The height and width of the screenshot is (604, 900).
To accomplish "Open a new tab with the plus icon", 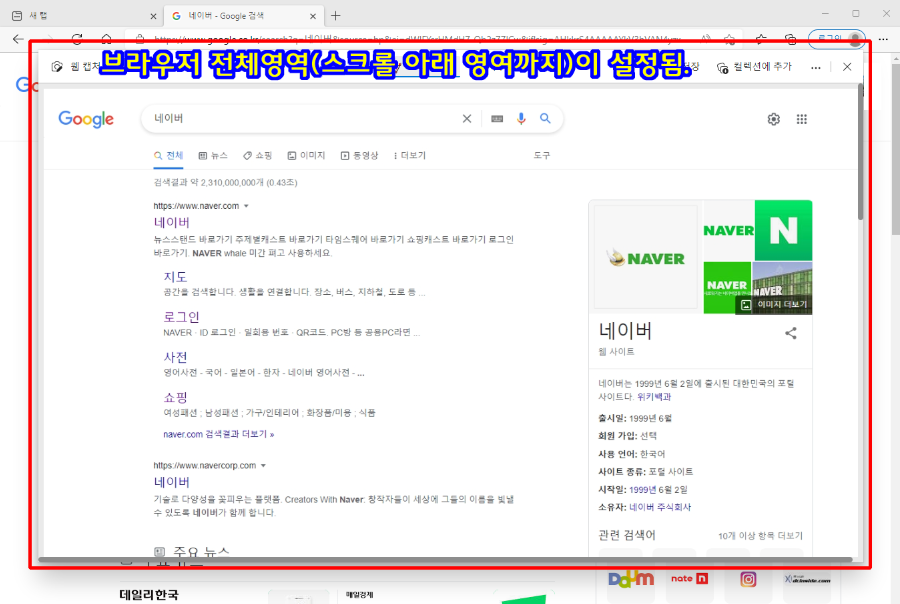I will [336, 16].
